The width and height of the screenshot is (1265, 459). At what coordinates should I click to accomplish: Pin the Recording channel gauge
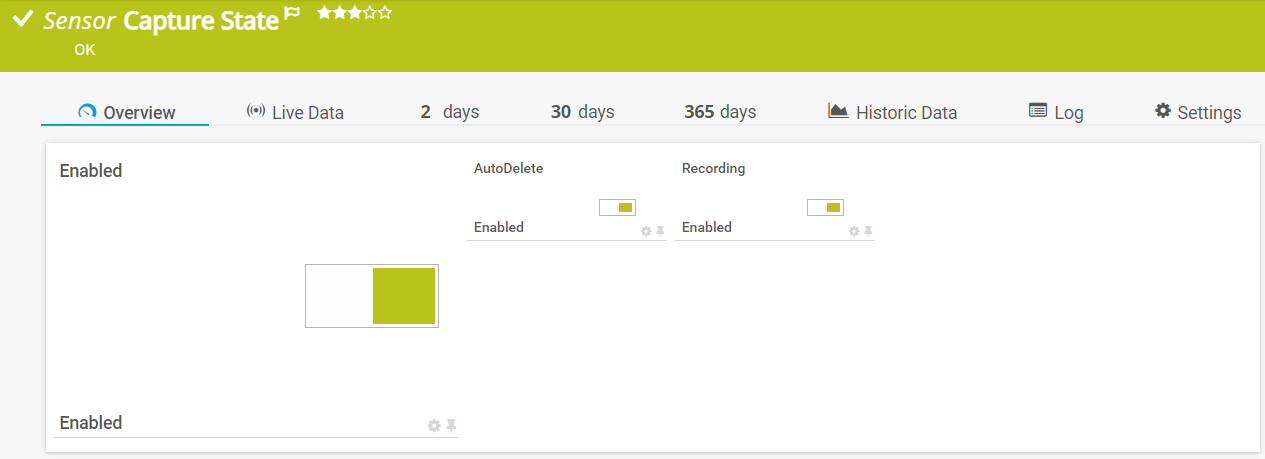tap(868, 231)
